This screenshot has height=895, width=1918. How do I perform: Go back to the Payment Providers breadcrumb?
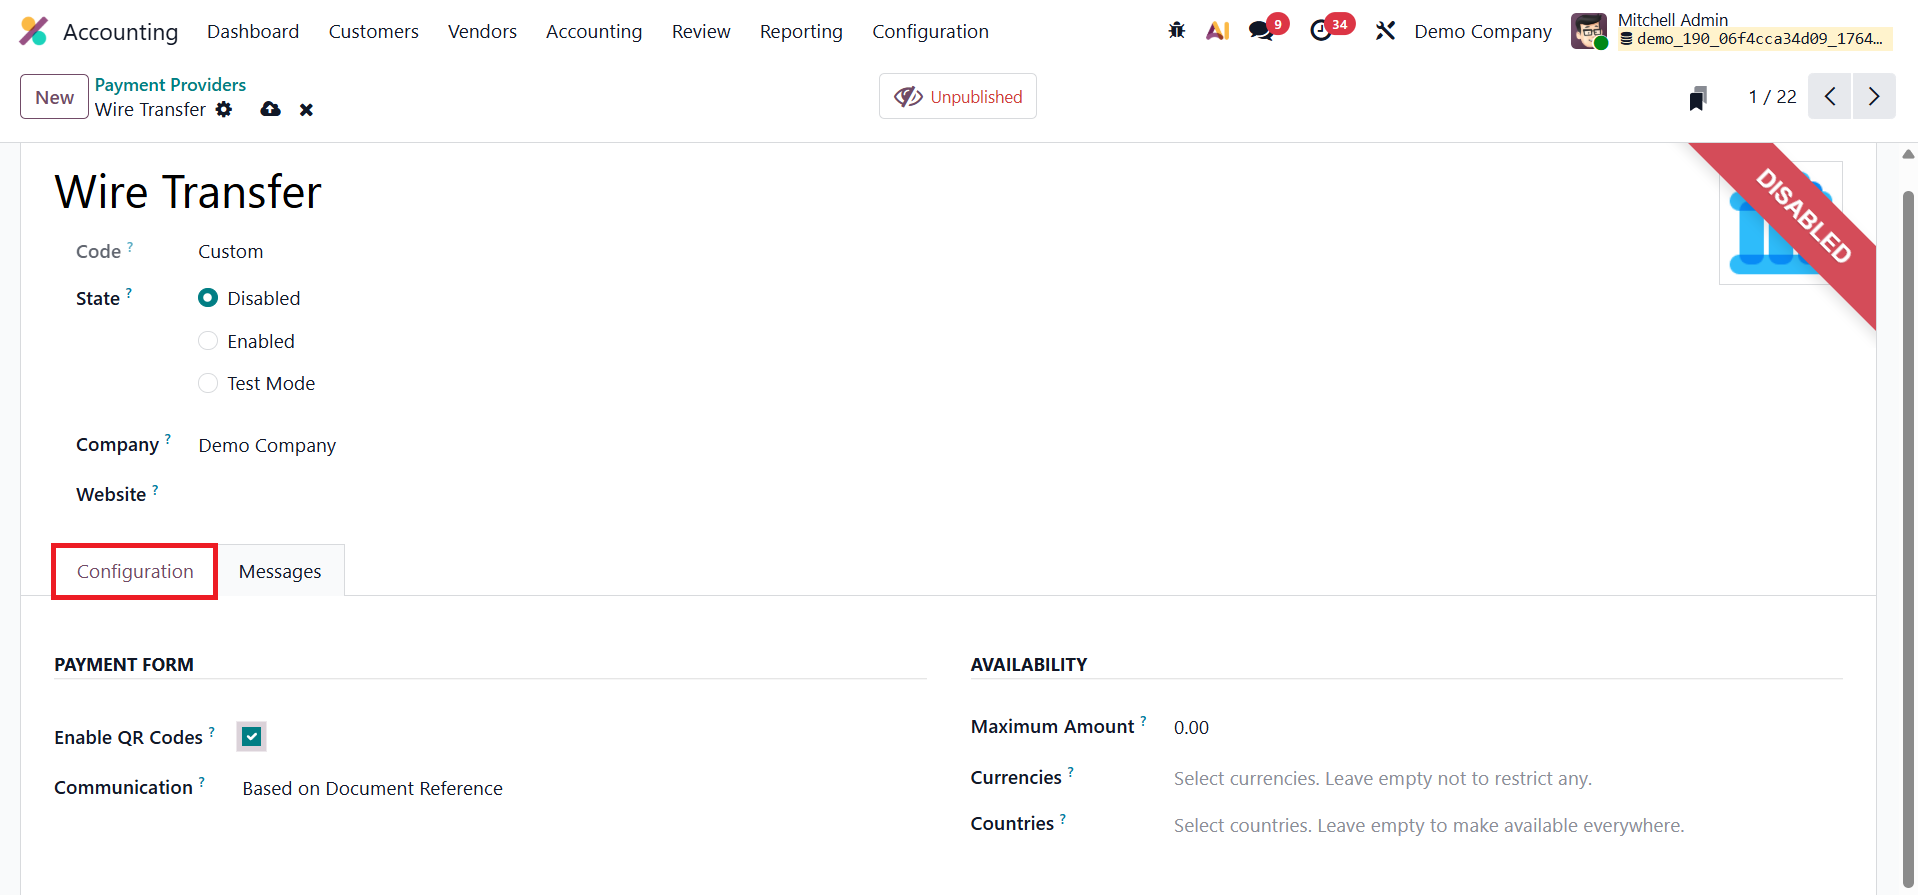click(170, 85)
